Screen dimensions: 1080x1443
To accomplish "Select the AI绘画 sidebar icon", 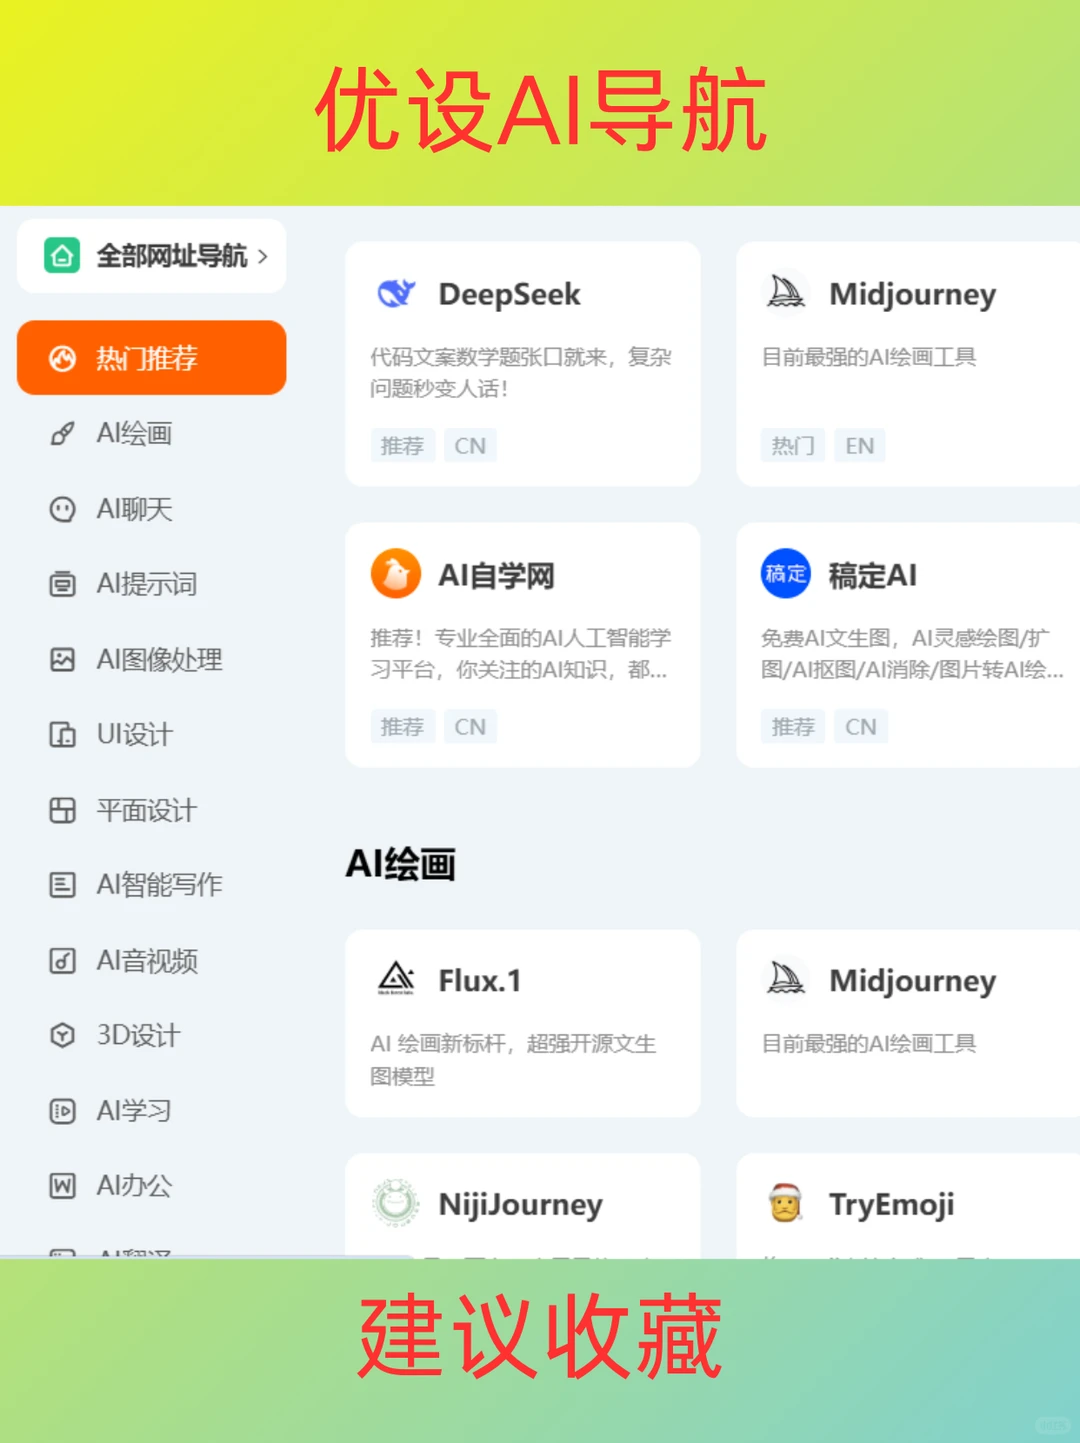I will point(63,434).
